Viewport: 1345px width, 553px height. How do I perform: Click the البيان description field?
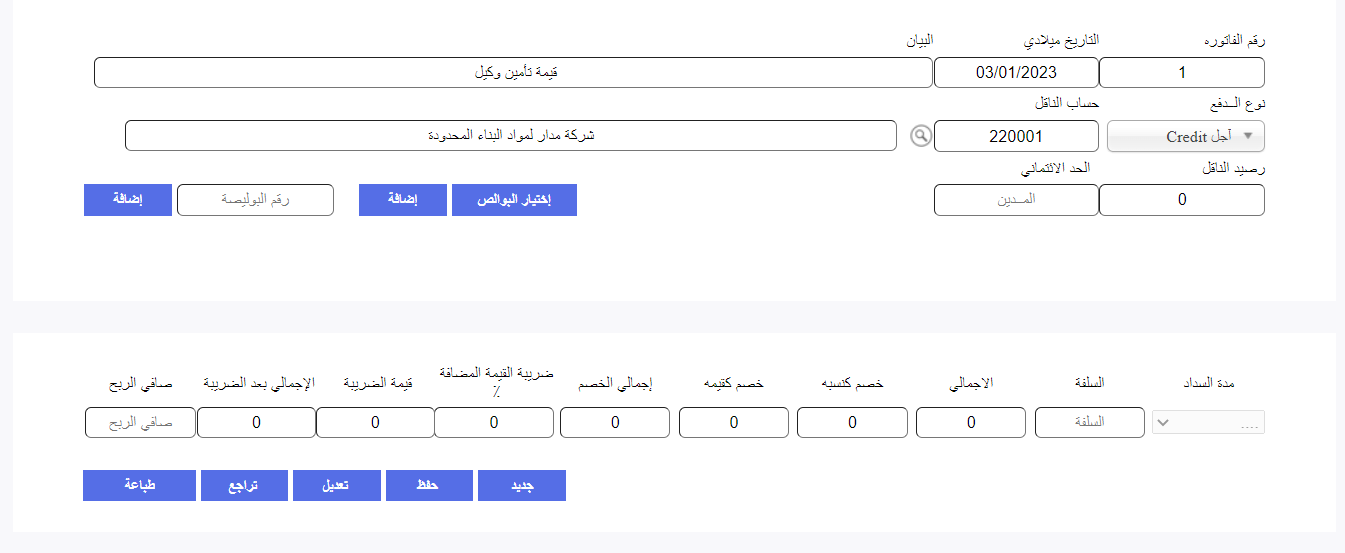[x=513, y=73]
